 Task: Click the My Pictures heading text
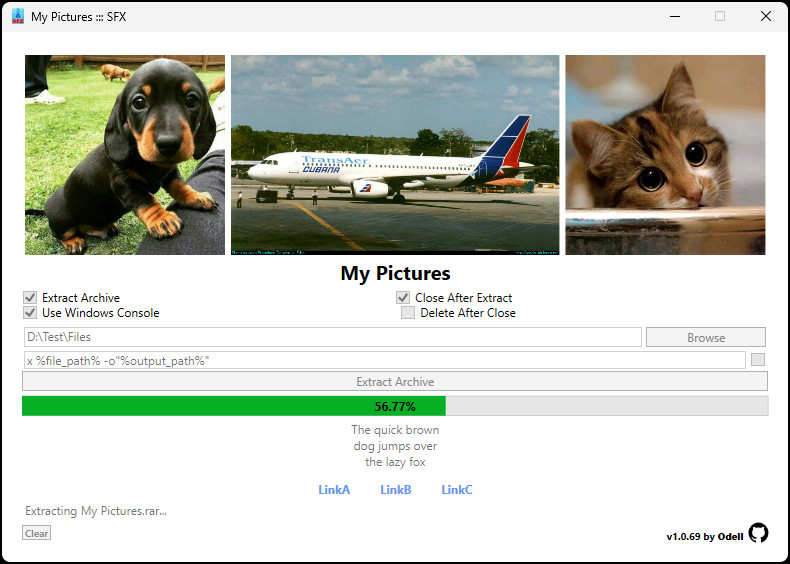[396, 274]
